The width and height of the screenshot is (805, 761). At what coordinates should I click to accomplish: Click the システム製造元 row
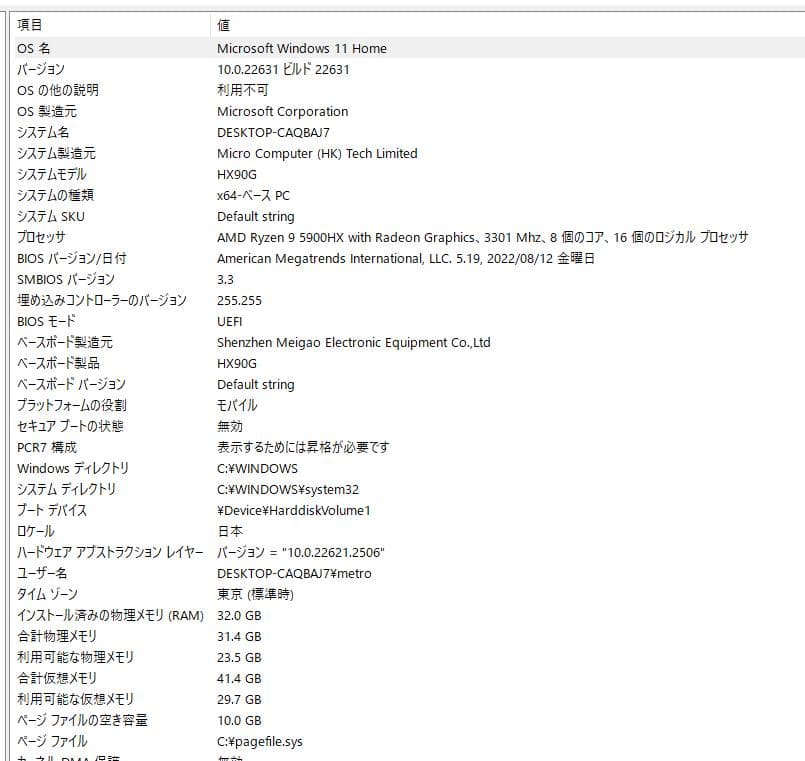tap(56, 153)
